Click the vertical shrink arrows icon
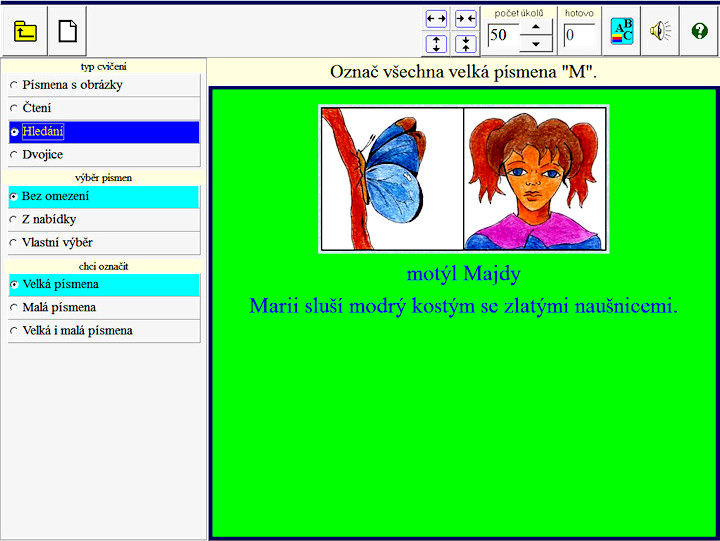 (466, 44)
